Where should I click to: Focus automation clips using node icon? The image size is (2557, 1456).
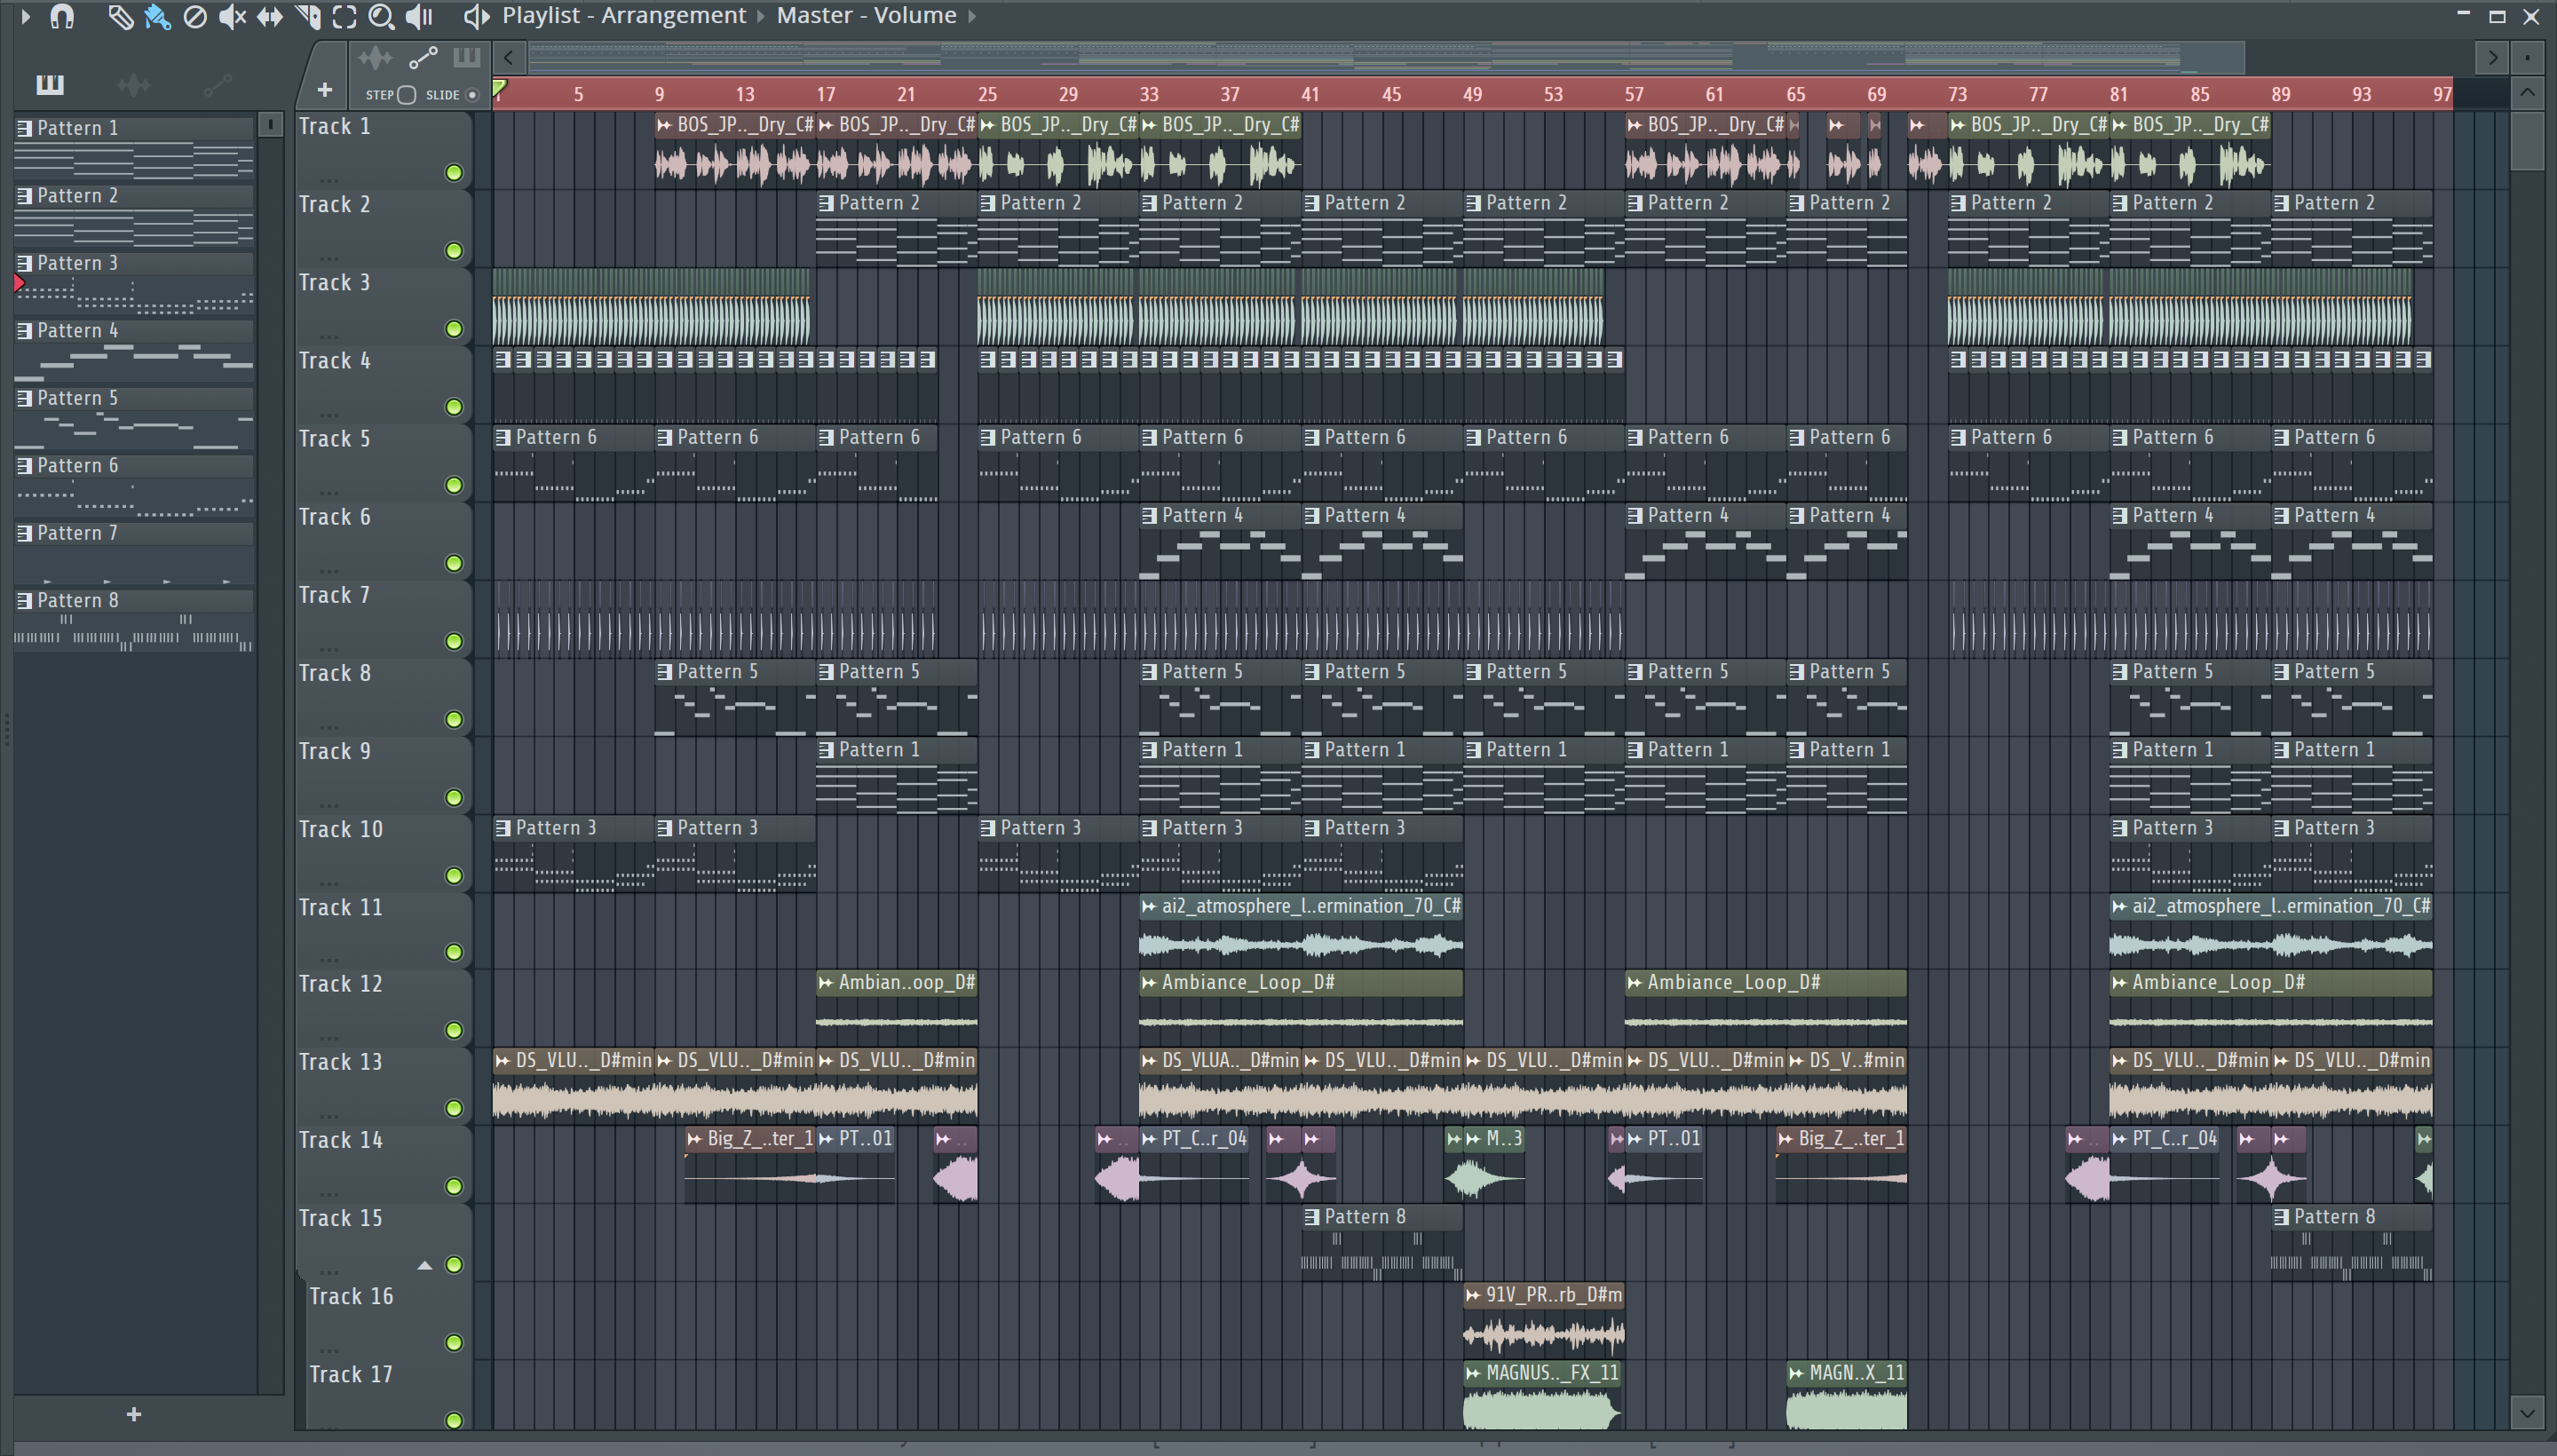tap(423, 58)
